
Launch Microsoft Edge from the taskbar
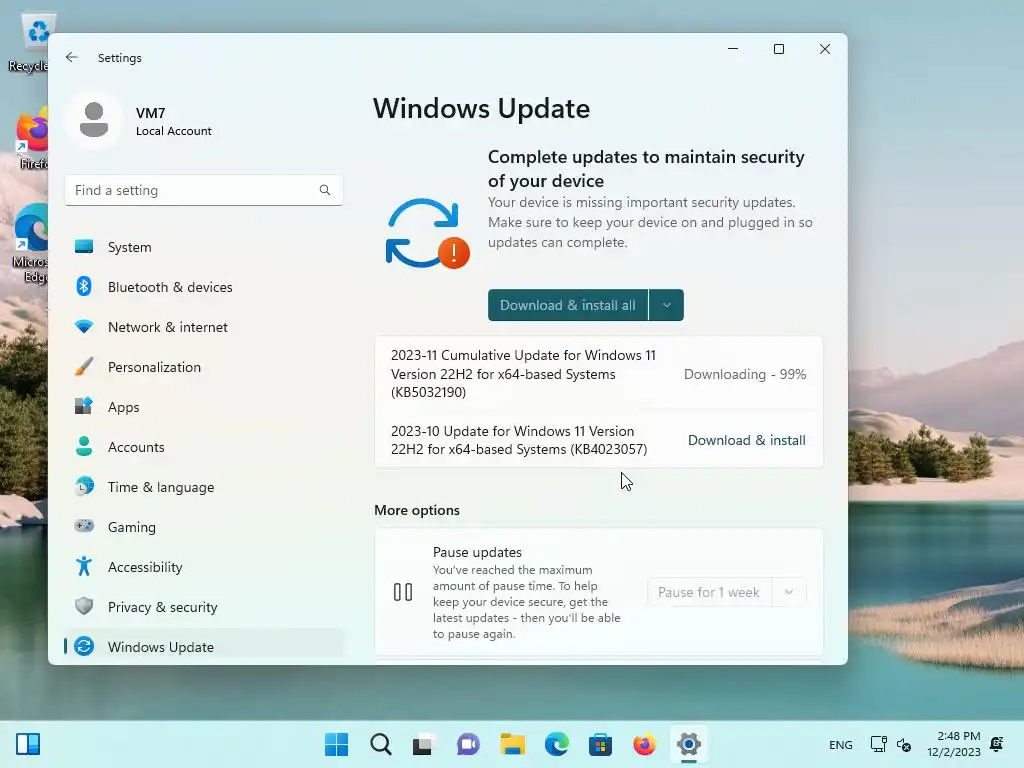tap(556, 744)
